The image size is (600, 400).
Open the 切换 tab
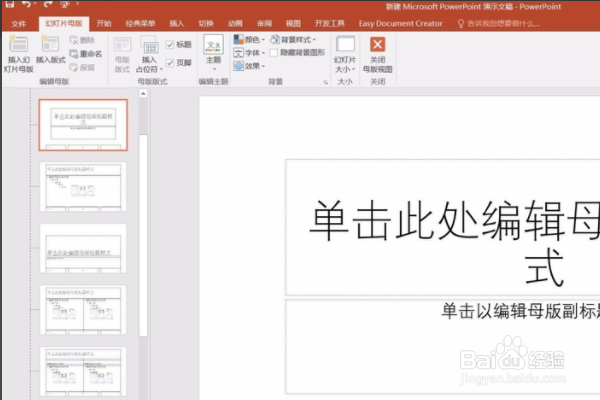click(x=206, y=24)
